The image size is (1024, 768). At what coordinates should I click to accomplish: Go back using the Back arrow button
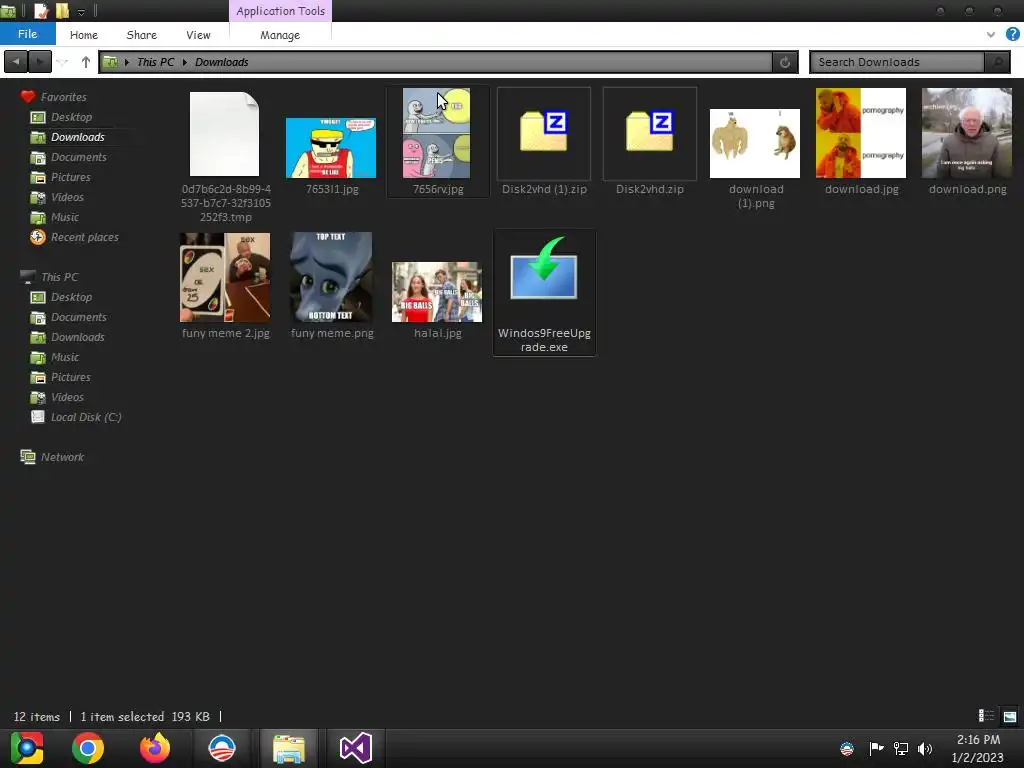16,62
